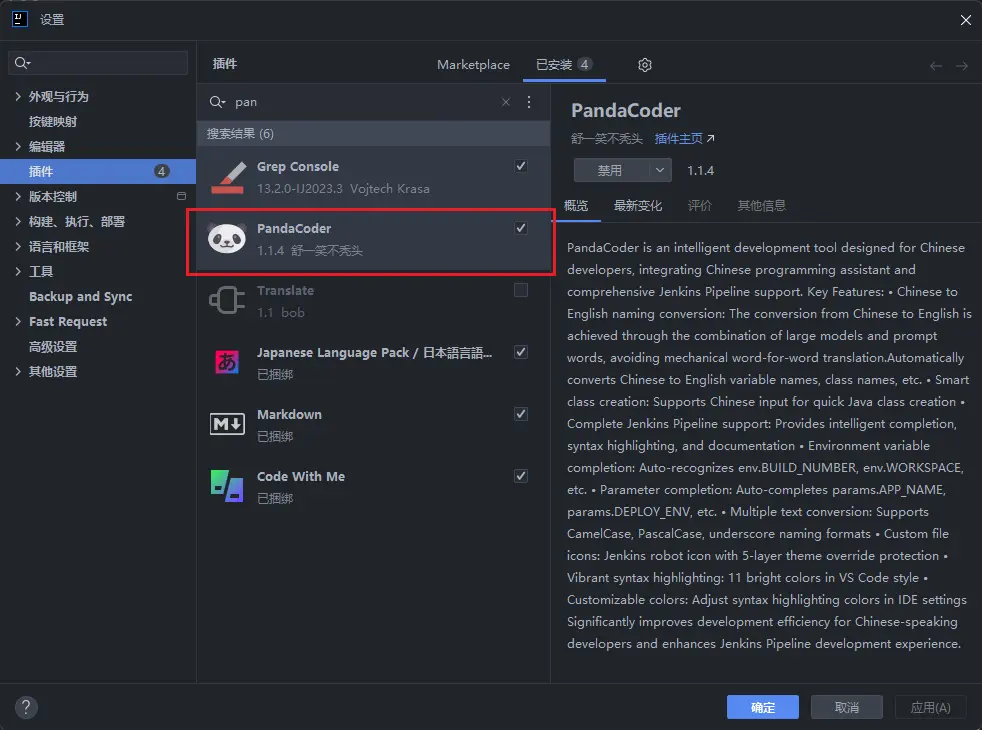Select the Code With Me plugin name

(x=301, y=476)
